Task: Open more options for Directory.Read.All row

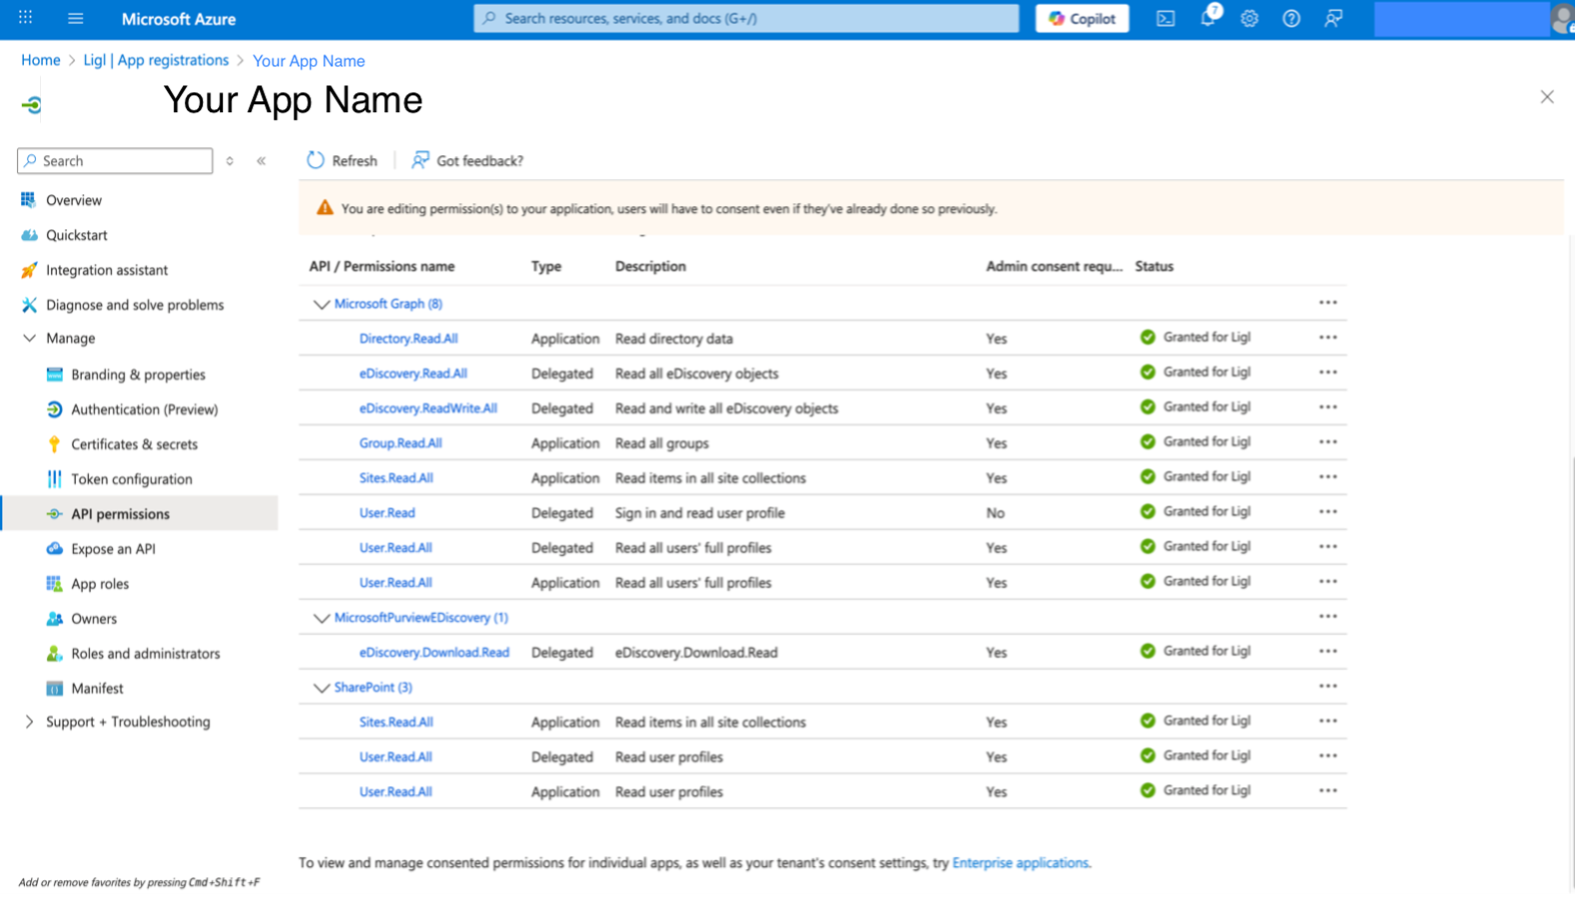Action: tap(1328, 338)
